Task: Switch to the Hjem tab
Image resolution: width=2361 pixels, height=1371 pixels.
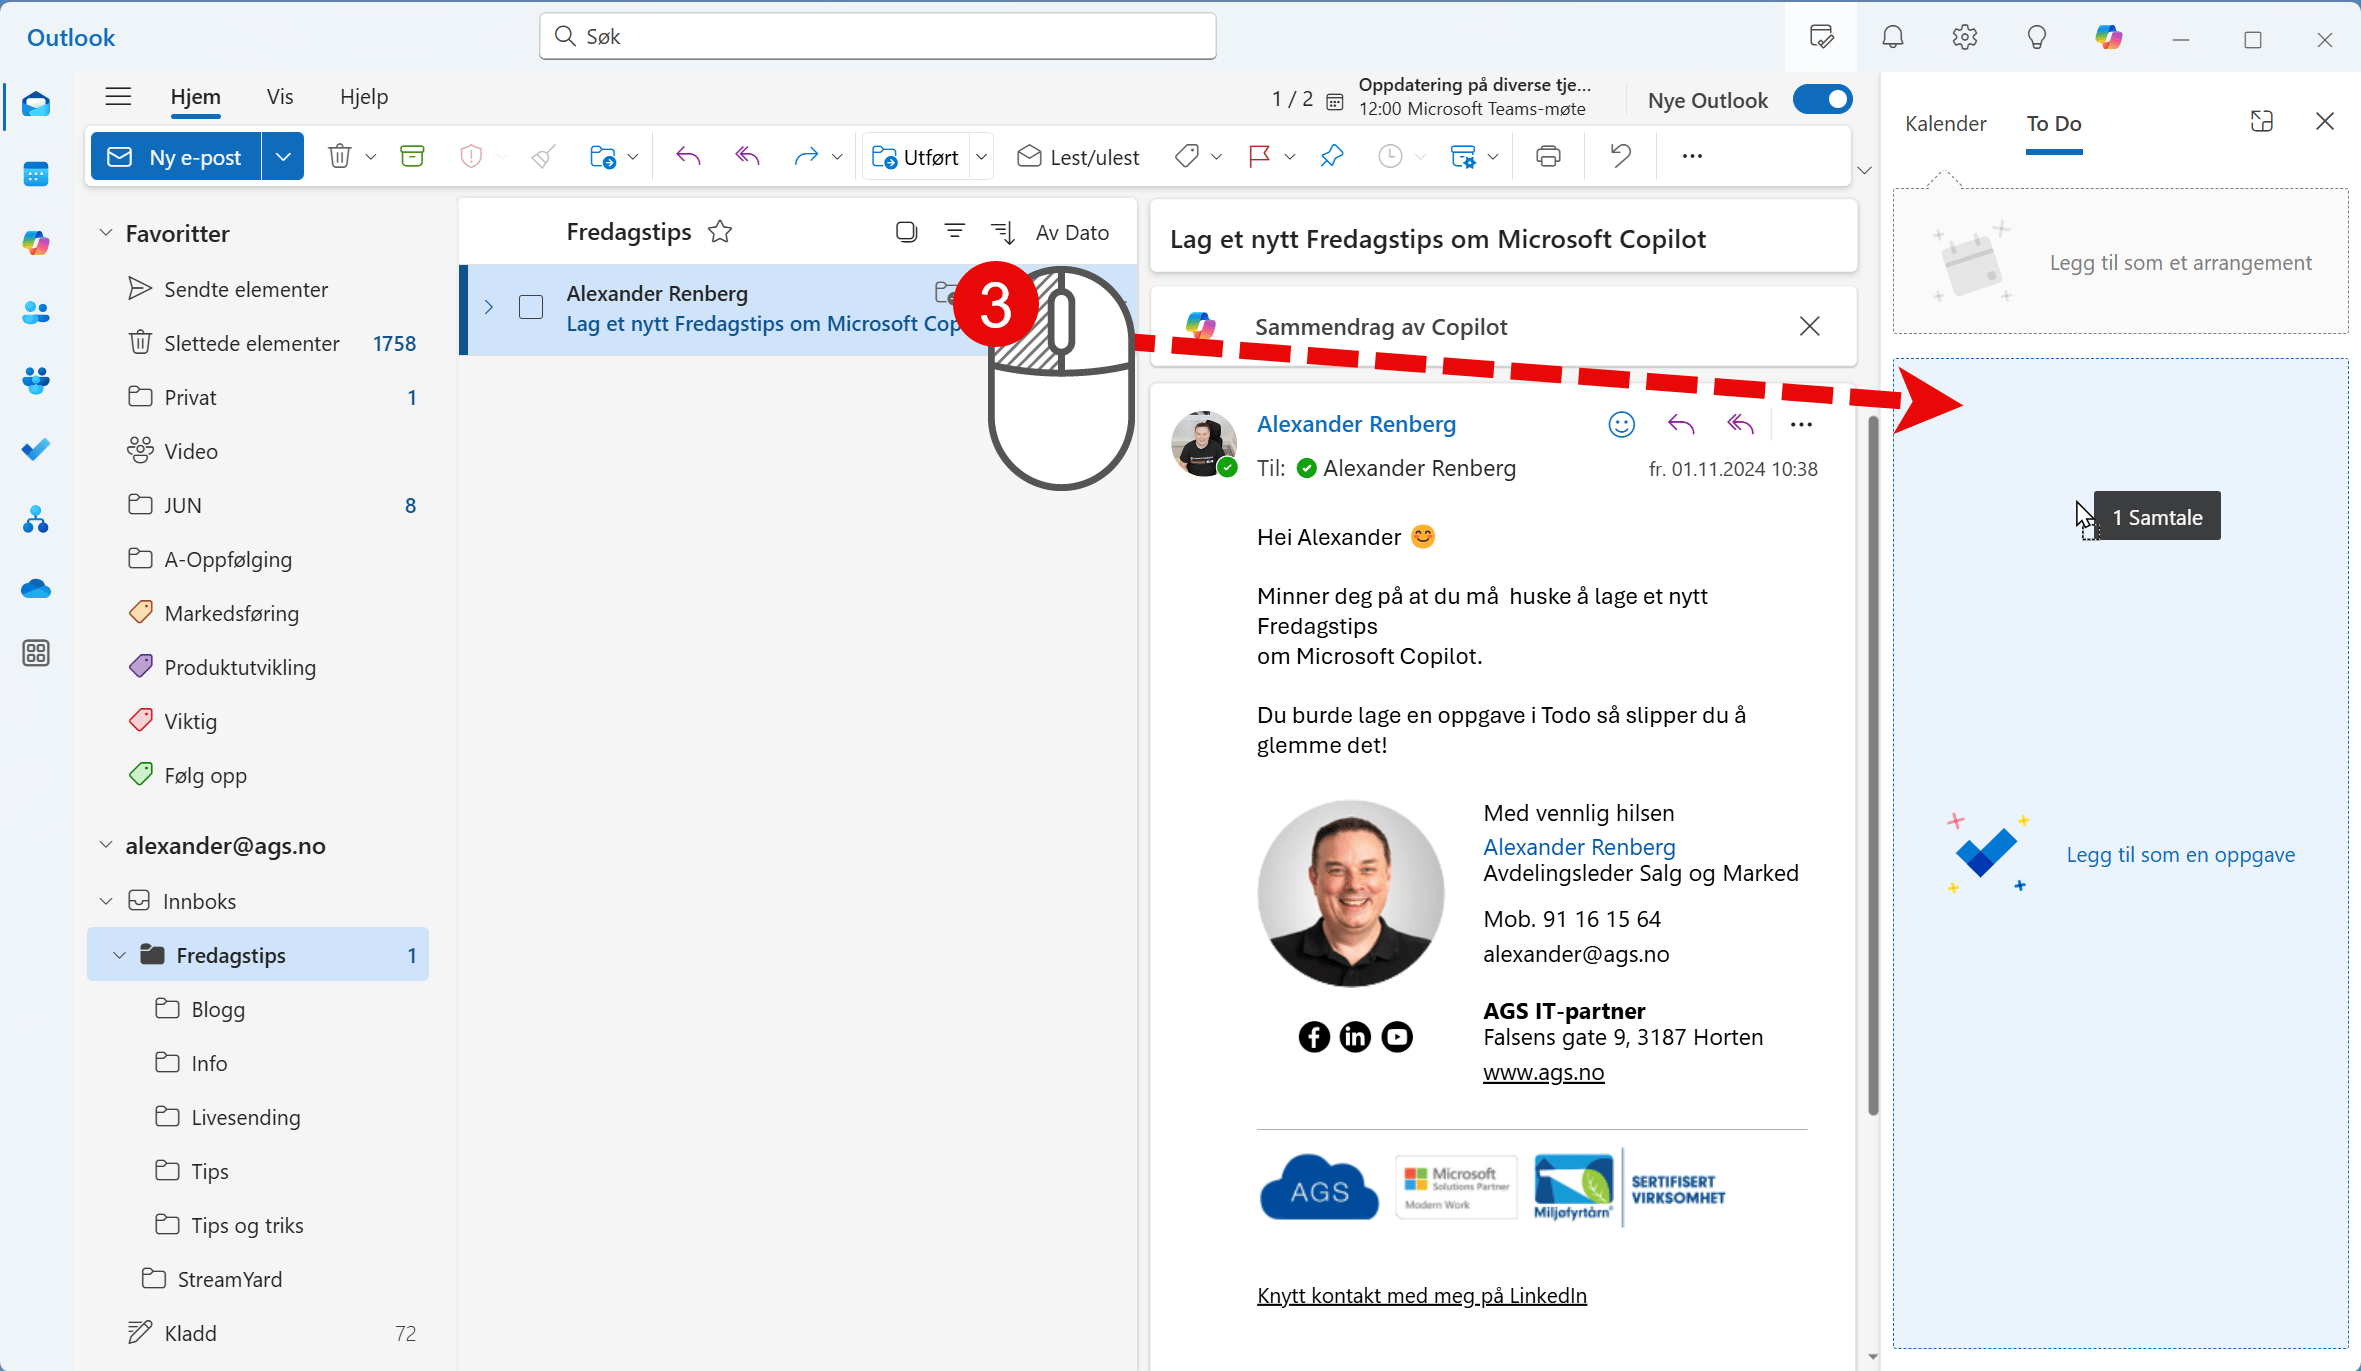Action: pyautogui.click(x=195, y=97)
